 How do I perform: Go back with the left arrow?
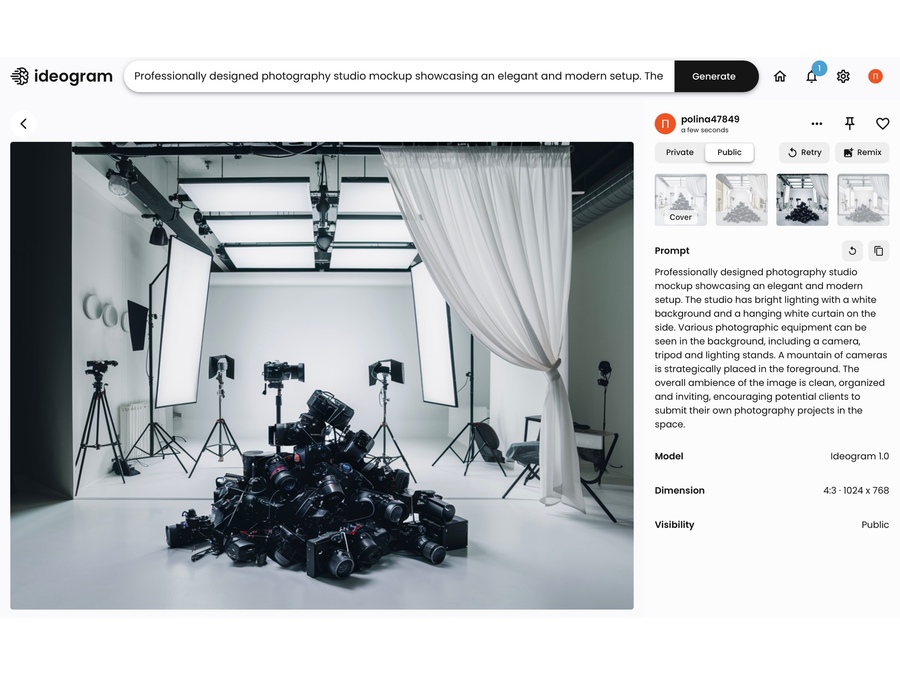(24, 123)
